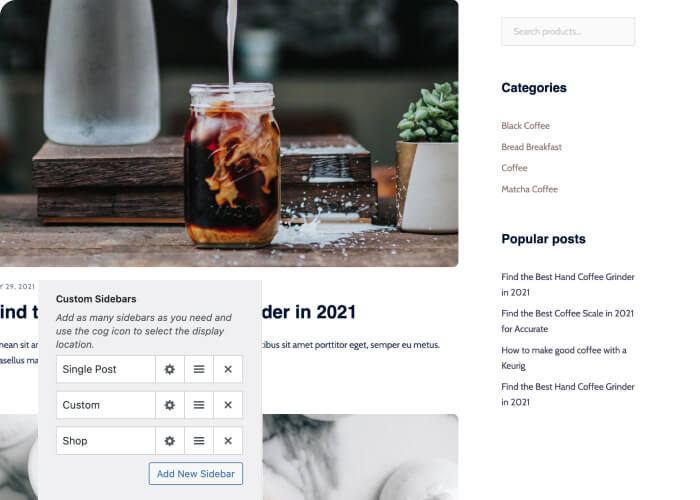700x500 pixels.
Task: Click the Add New Sidebar button
Action: coord(196,474)
